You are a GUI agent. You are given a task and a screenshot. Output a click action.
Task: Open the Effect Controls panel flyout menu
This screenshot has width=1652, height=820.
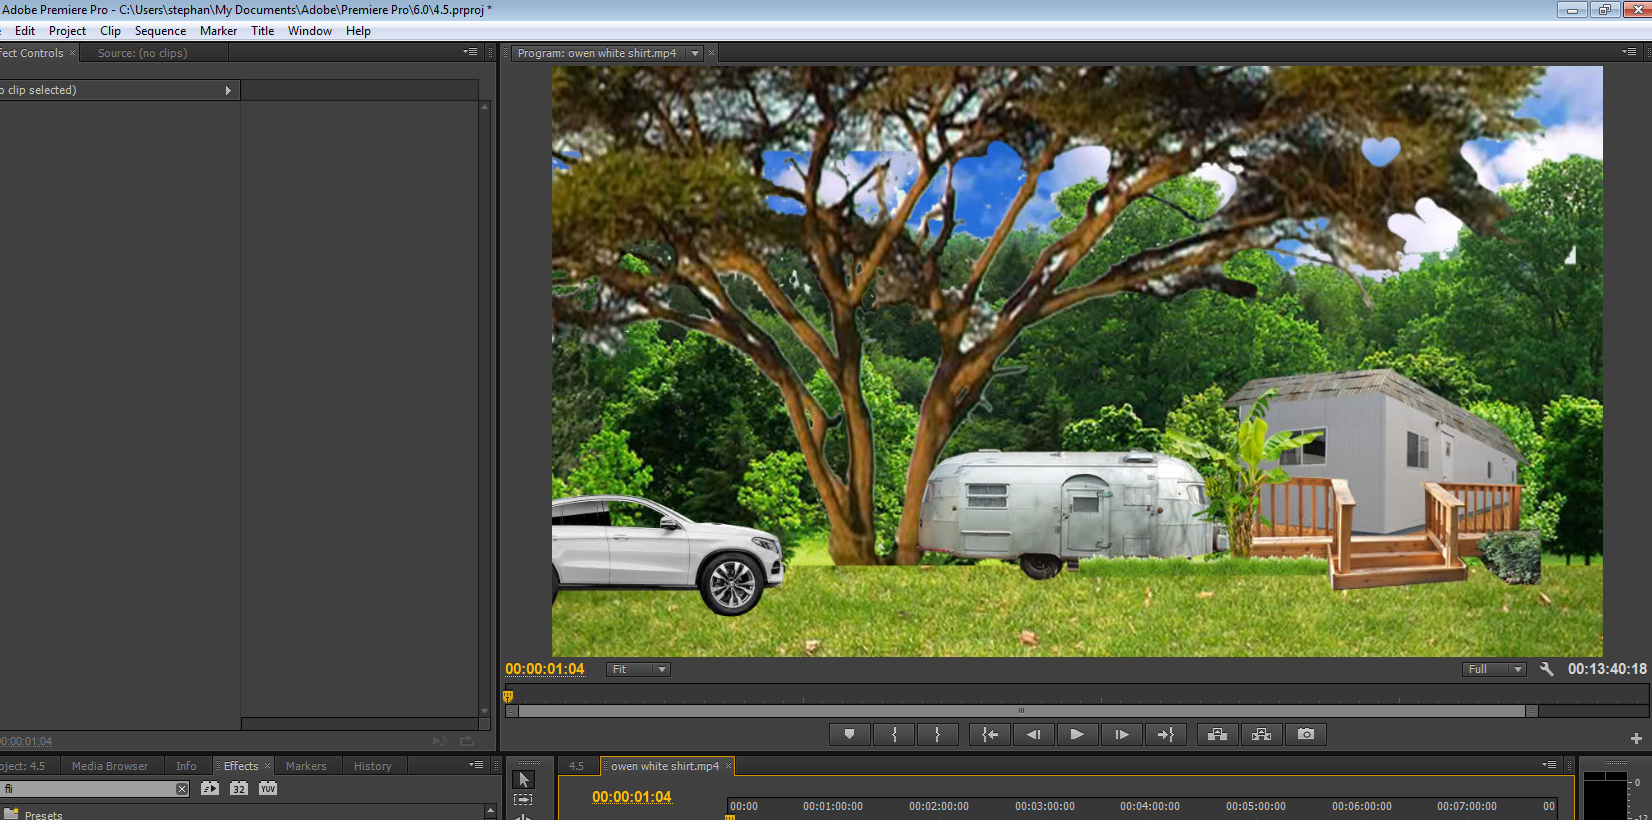tap(470, 52)
